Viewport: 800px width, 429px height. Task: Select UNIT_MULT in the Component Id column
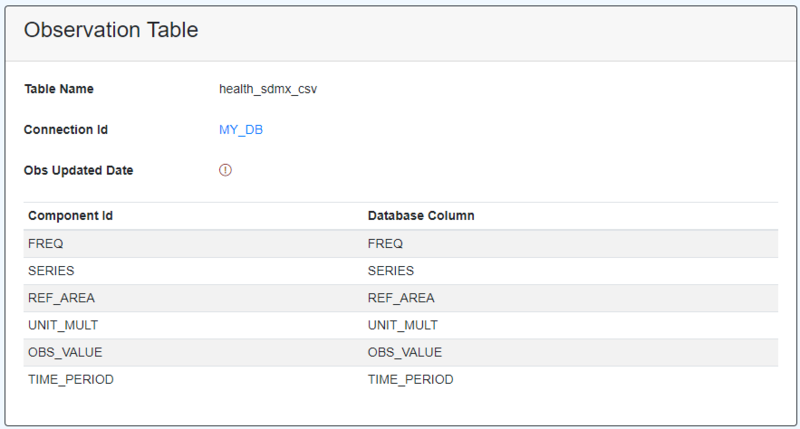pos(63,325)
